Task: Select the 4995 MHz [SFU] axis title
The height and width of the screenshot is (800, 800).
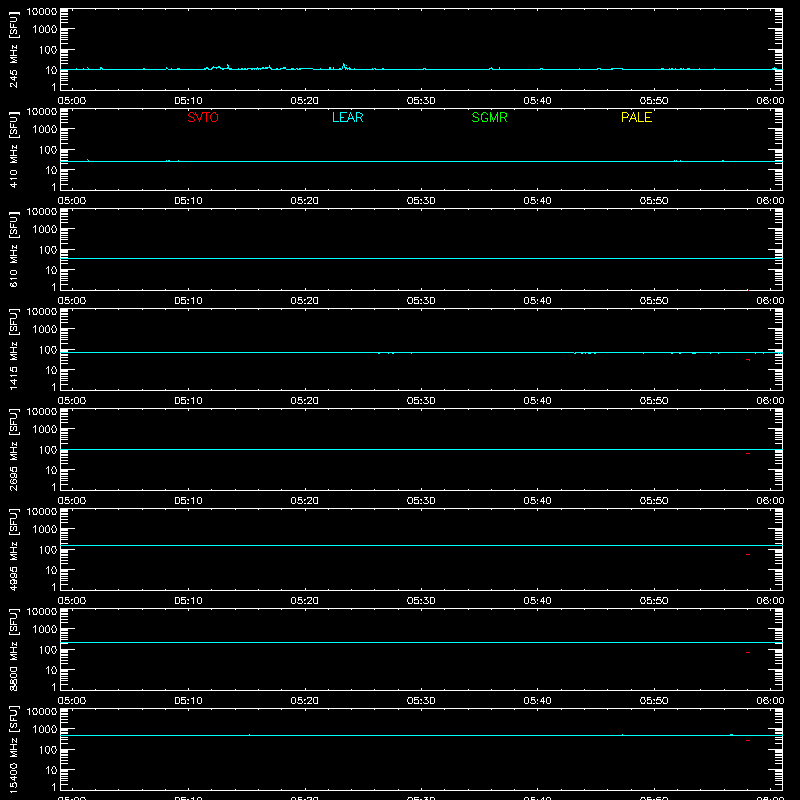Action: click(x=14, y=549)
